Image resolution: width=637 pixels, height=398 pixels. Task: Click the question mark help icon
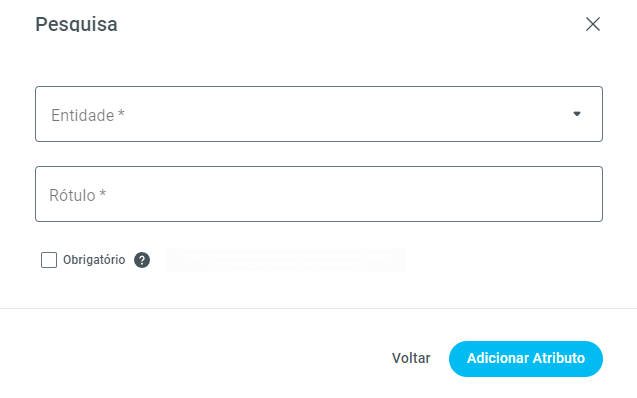142,260
